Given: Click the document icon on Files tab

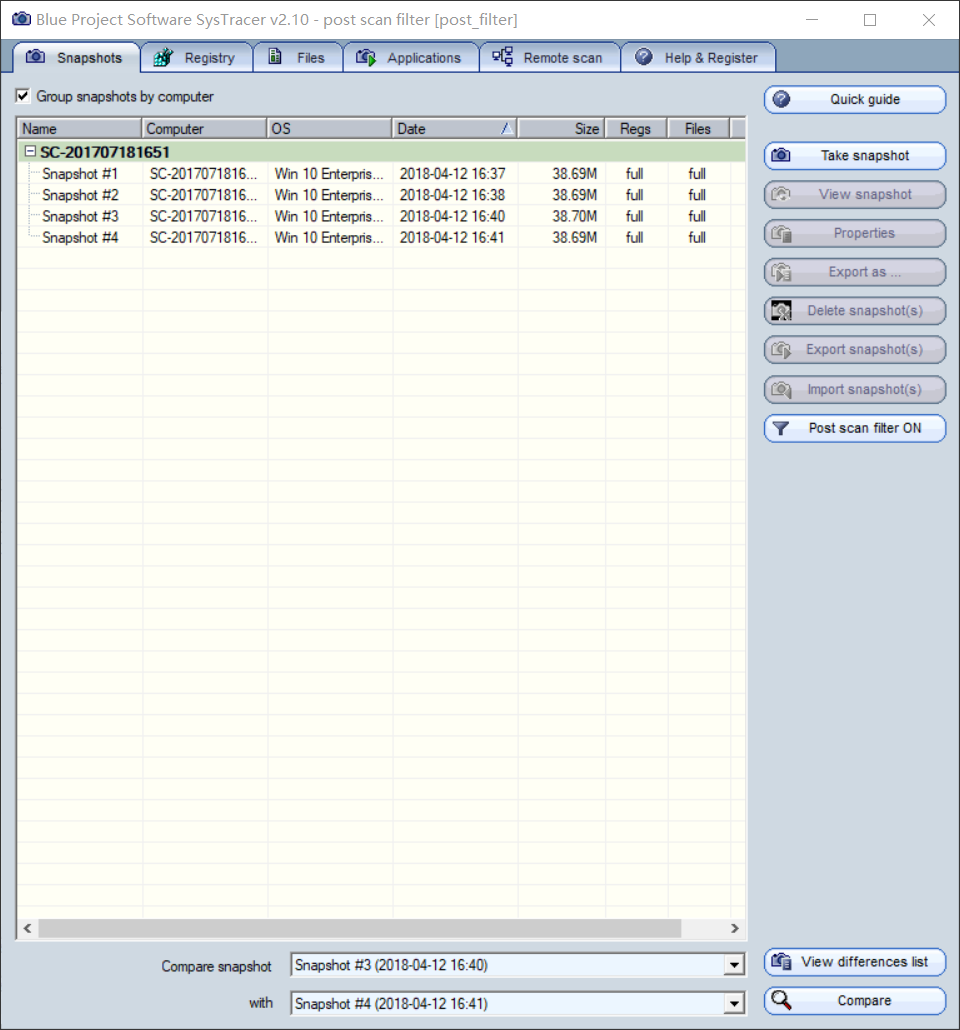Looking at the screenshot, I should point(275,56).
